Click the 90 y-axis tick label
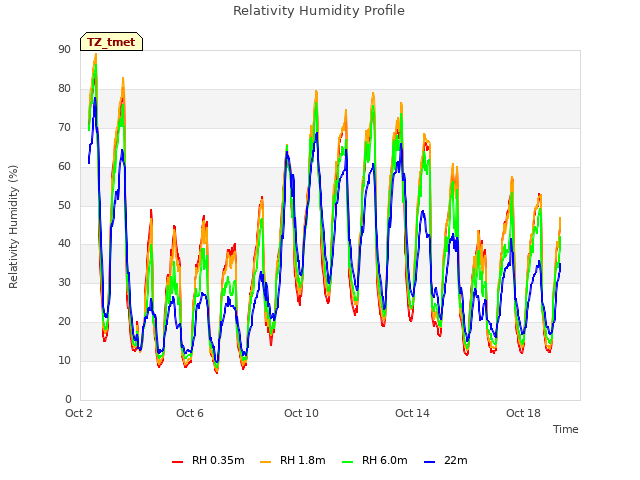The height and width of the screenshot is (480, 640). [x=64, y=49]
